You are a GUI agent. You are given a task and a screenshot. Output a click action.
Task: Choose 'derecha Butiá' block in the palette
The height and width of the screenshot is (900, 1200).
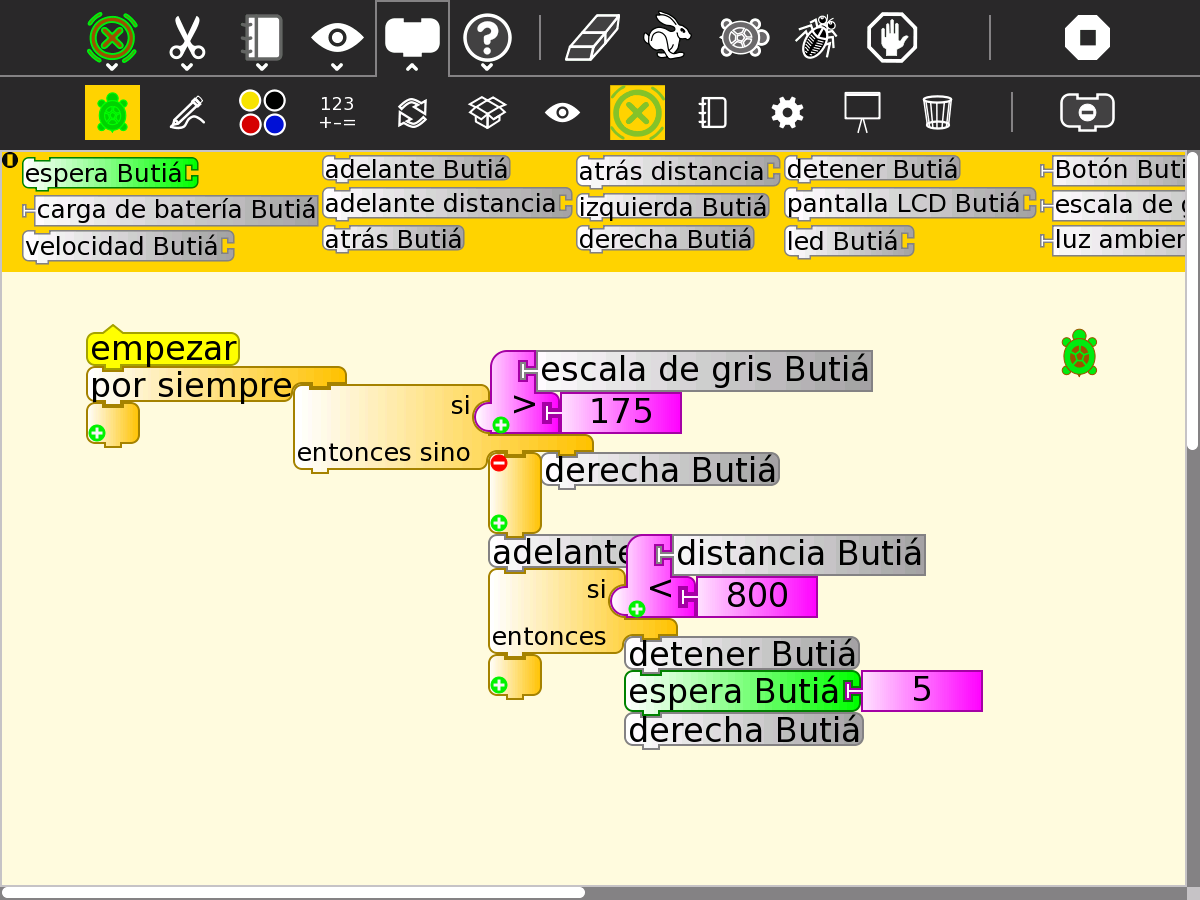[665, 239]
